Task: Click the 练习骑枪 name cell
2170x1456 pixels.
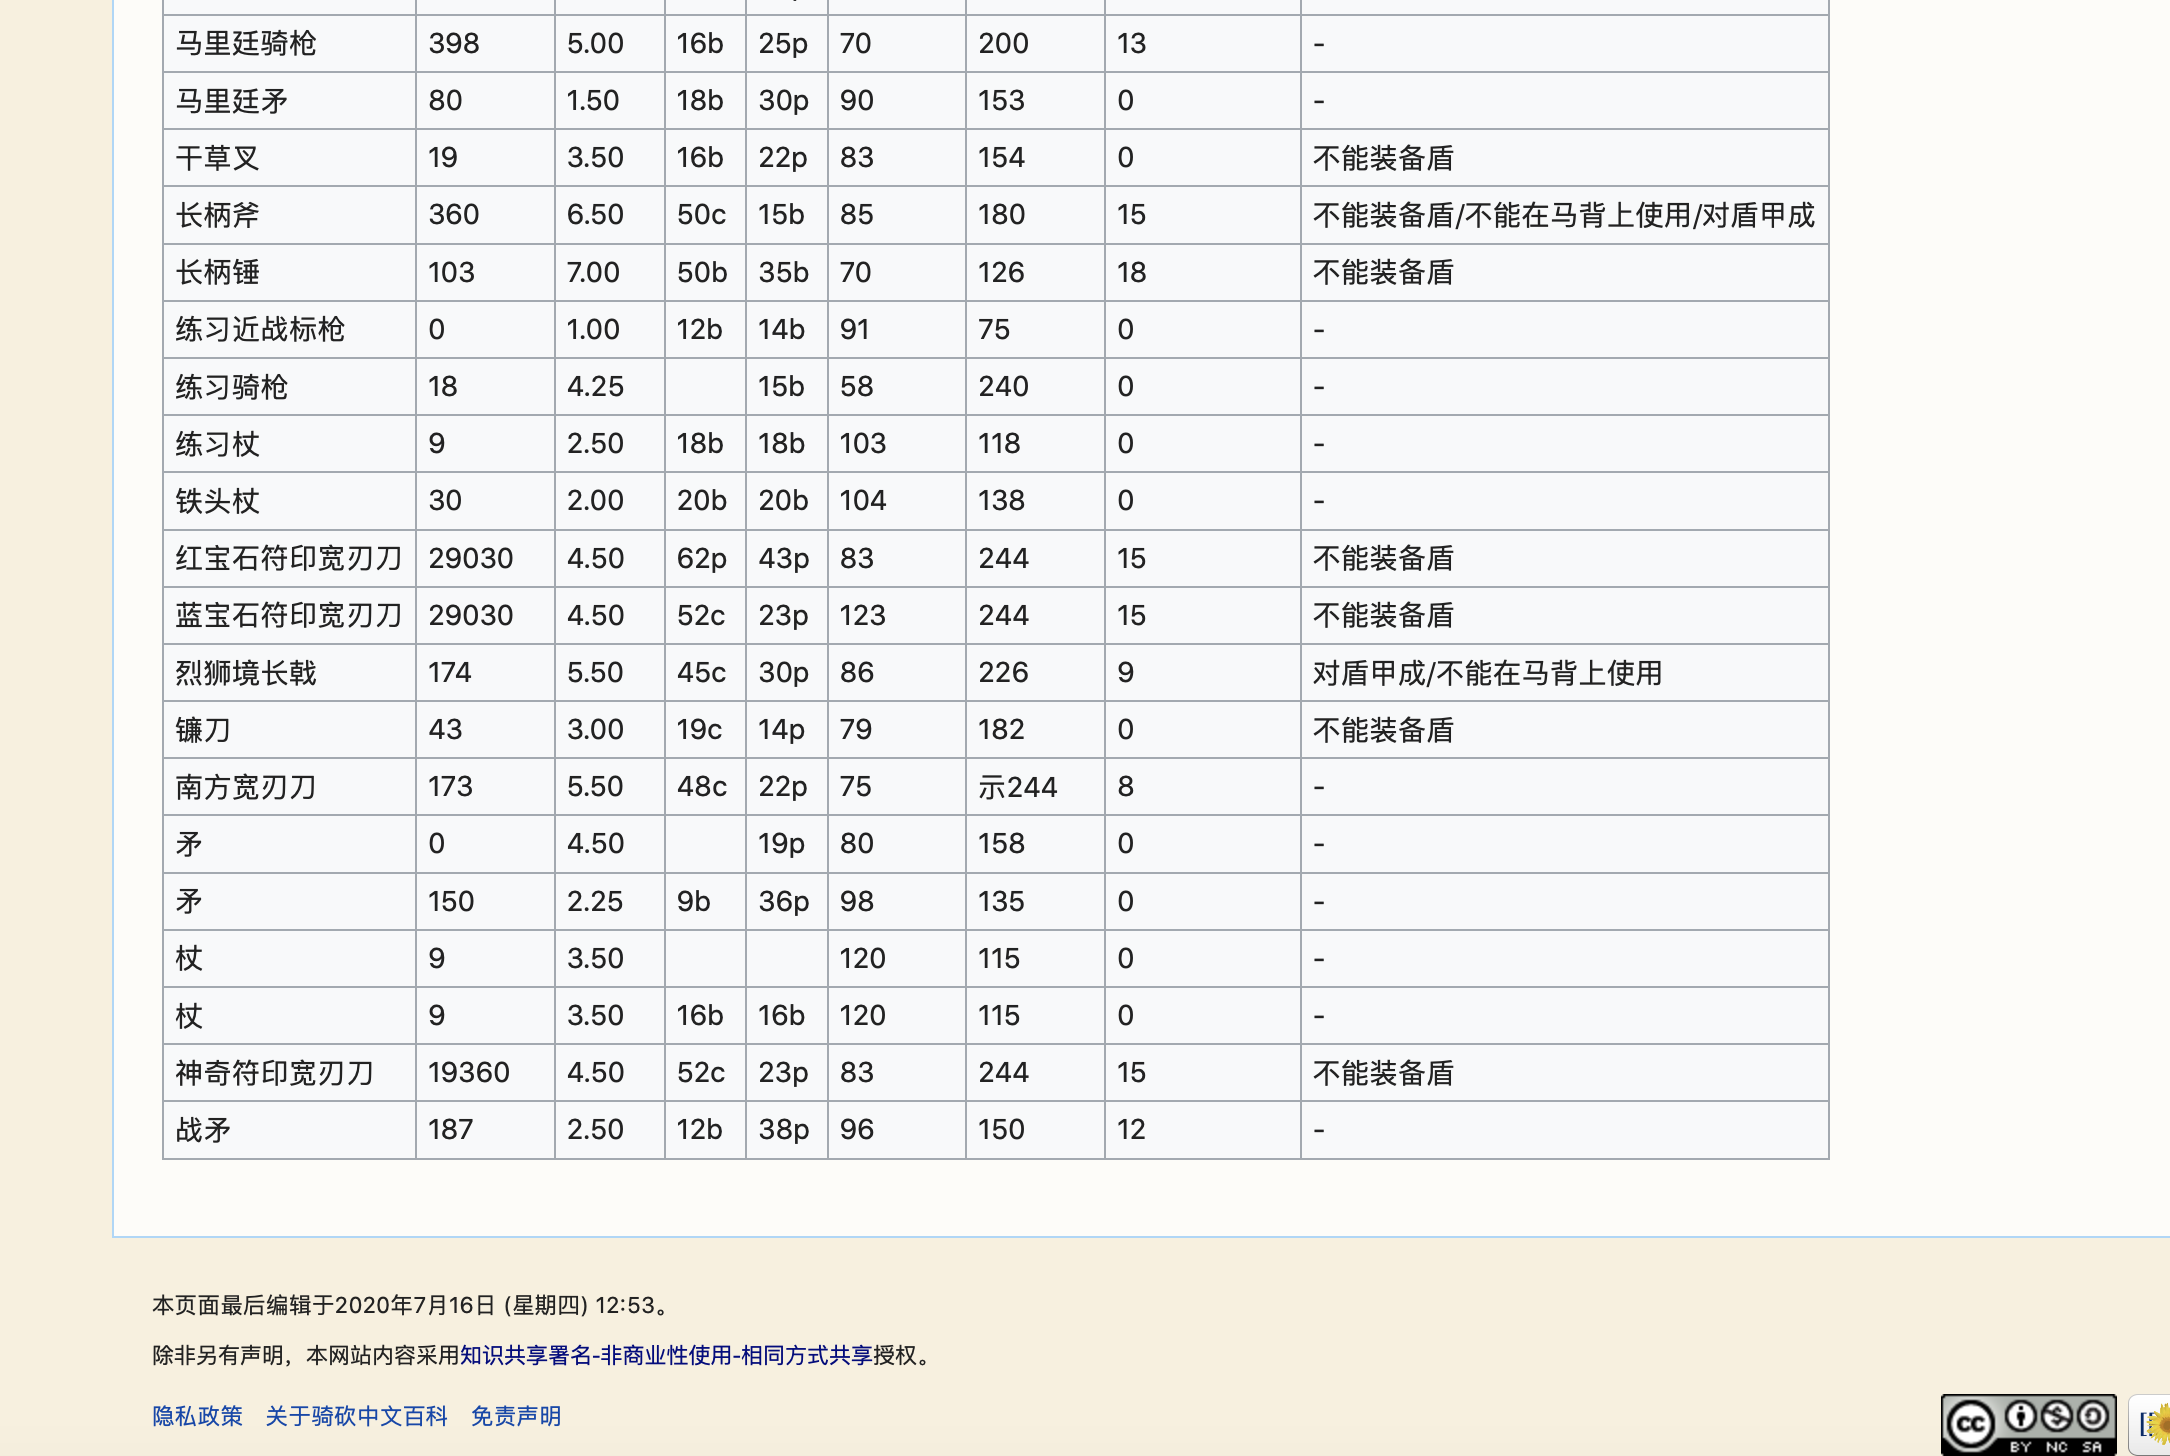Action: coord(289,386)
